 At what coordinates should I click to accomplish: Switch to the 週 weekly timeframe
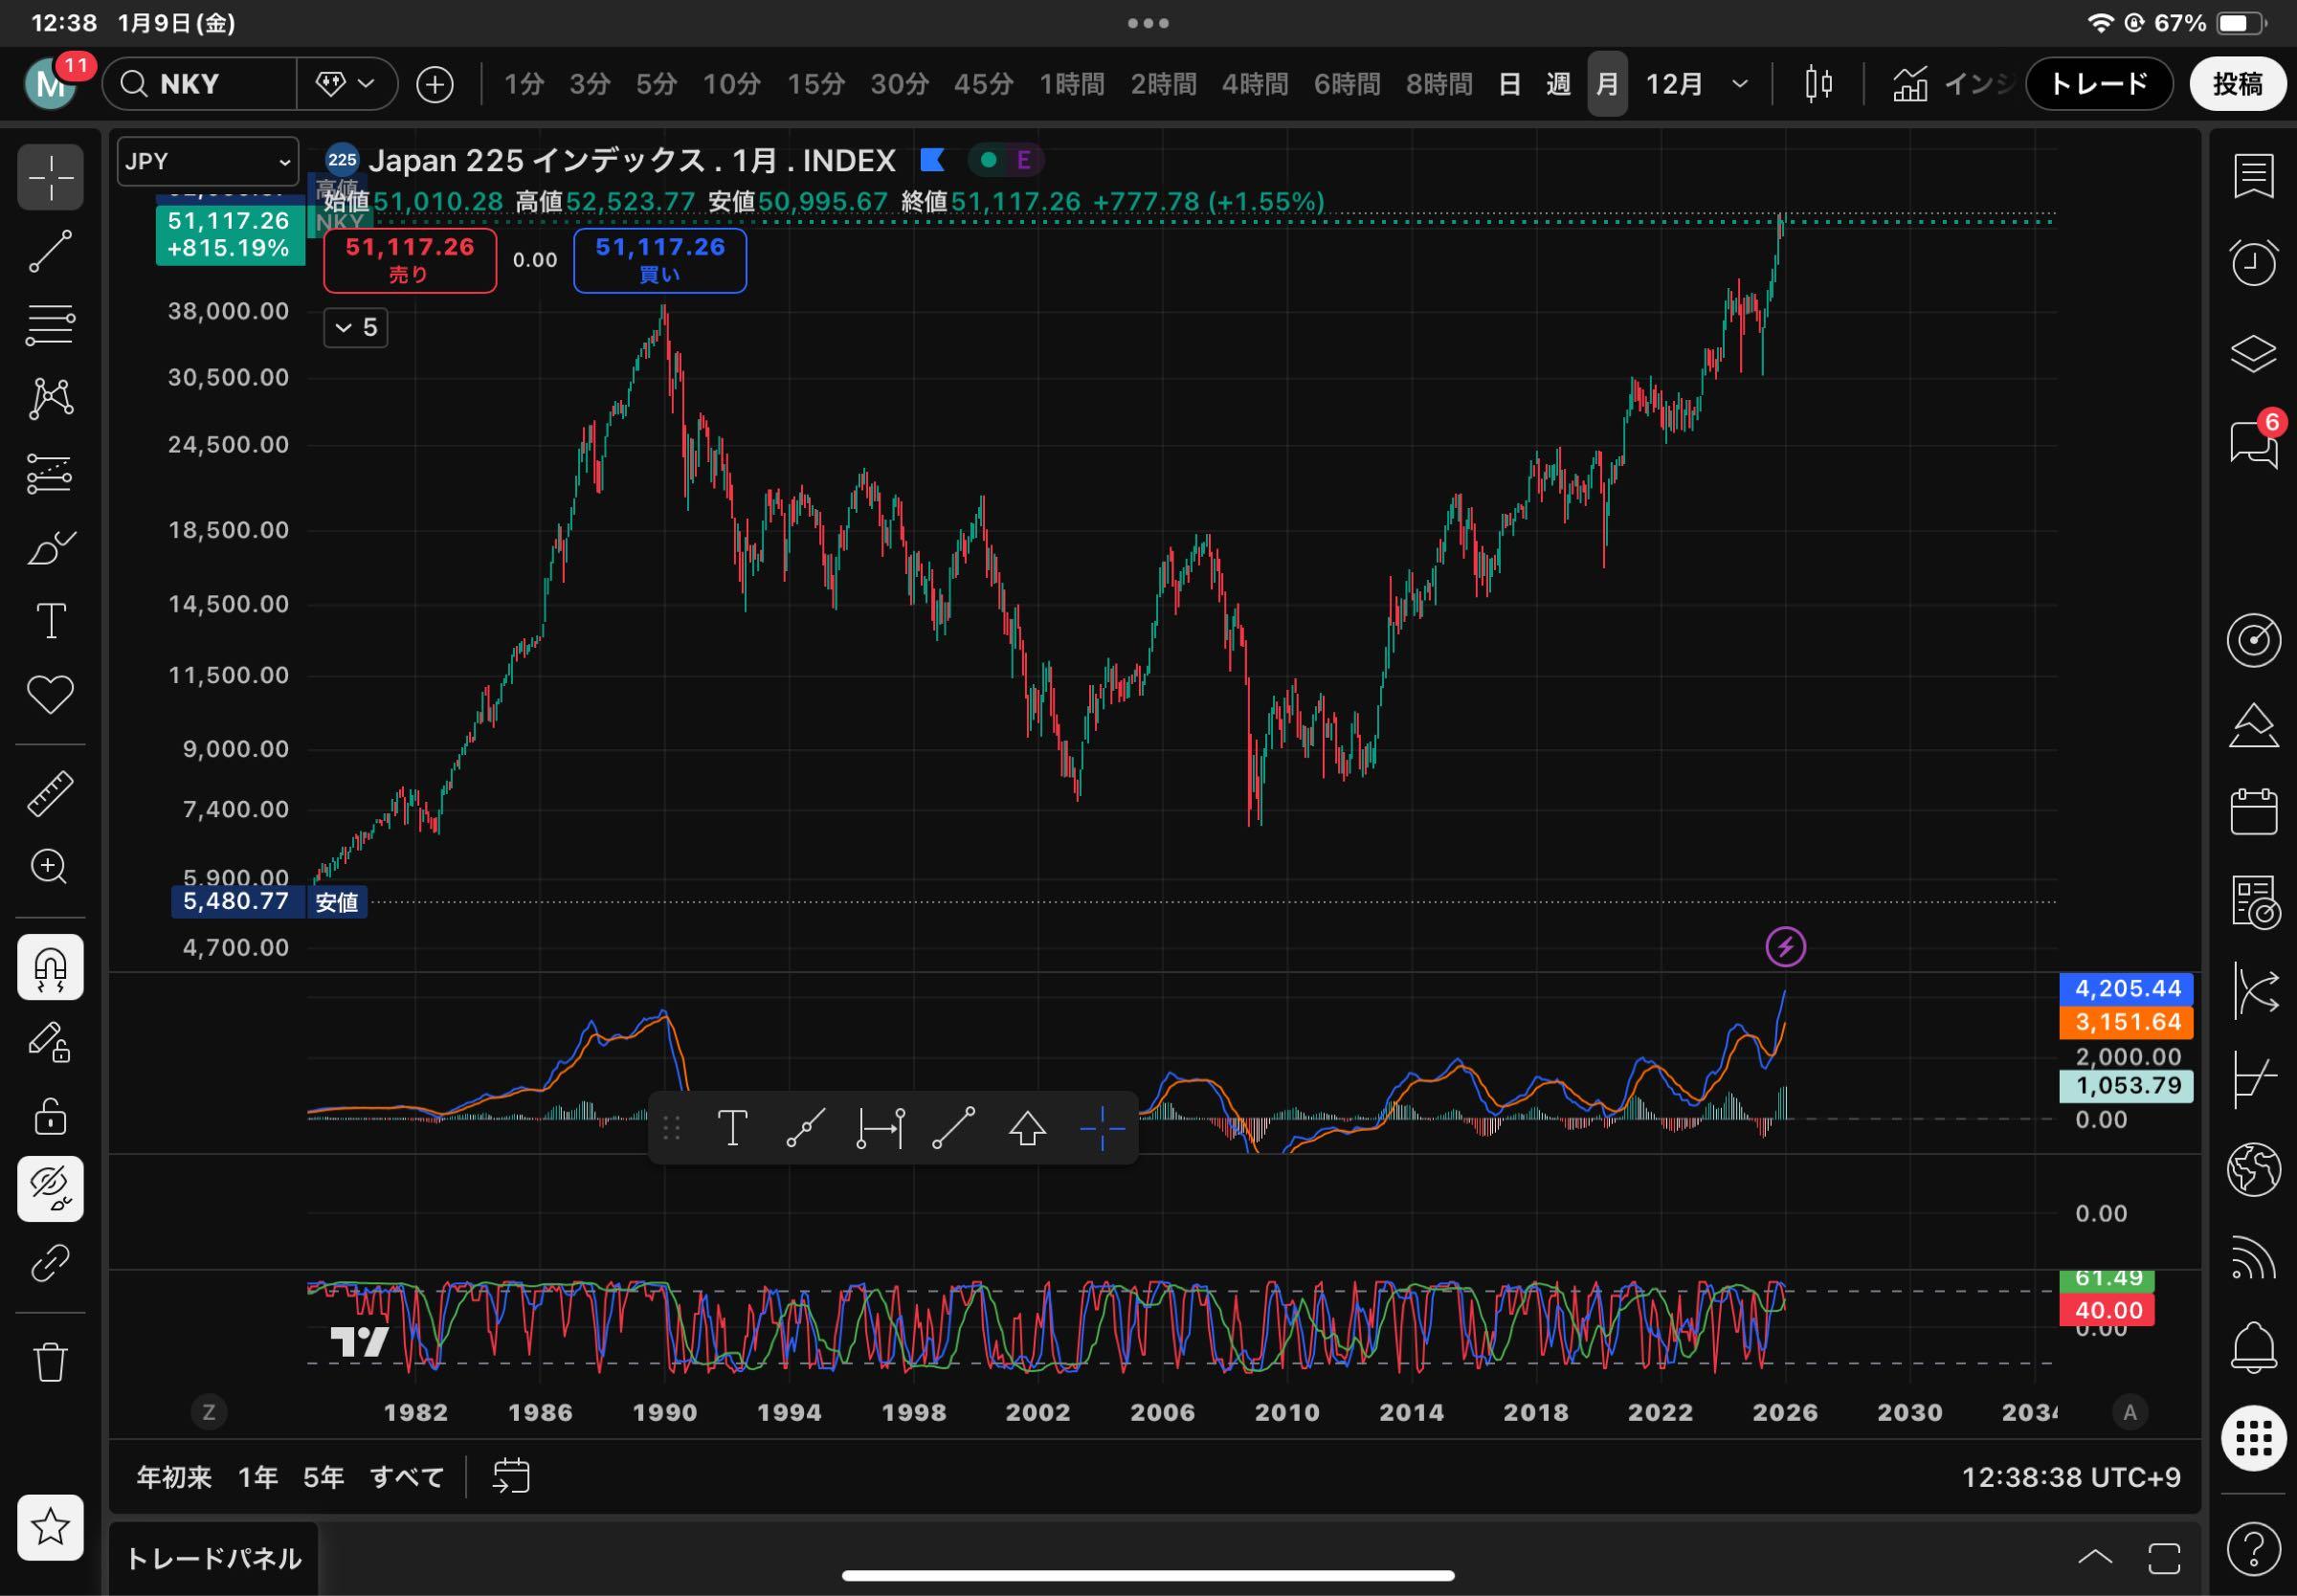tap(1558, 84)
